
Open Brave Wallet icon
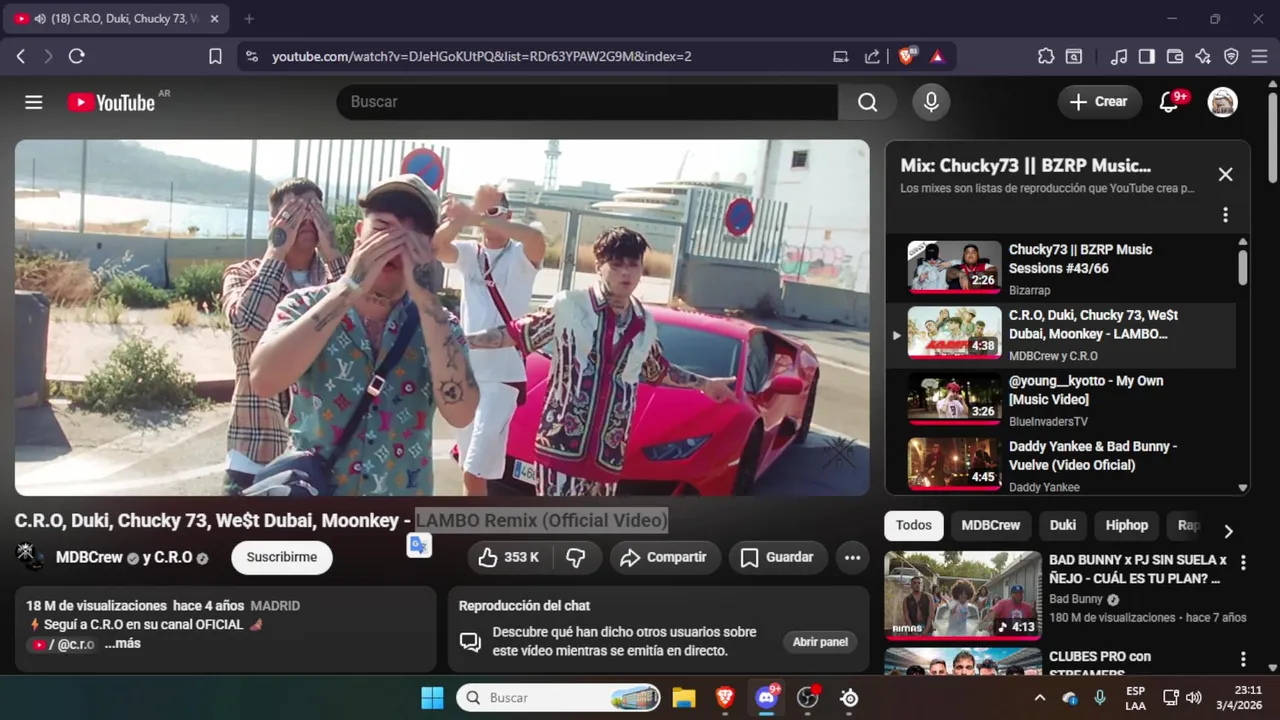[x=1175, y=57]
